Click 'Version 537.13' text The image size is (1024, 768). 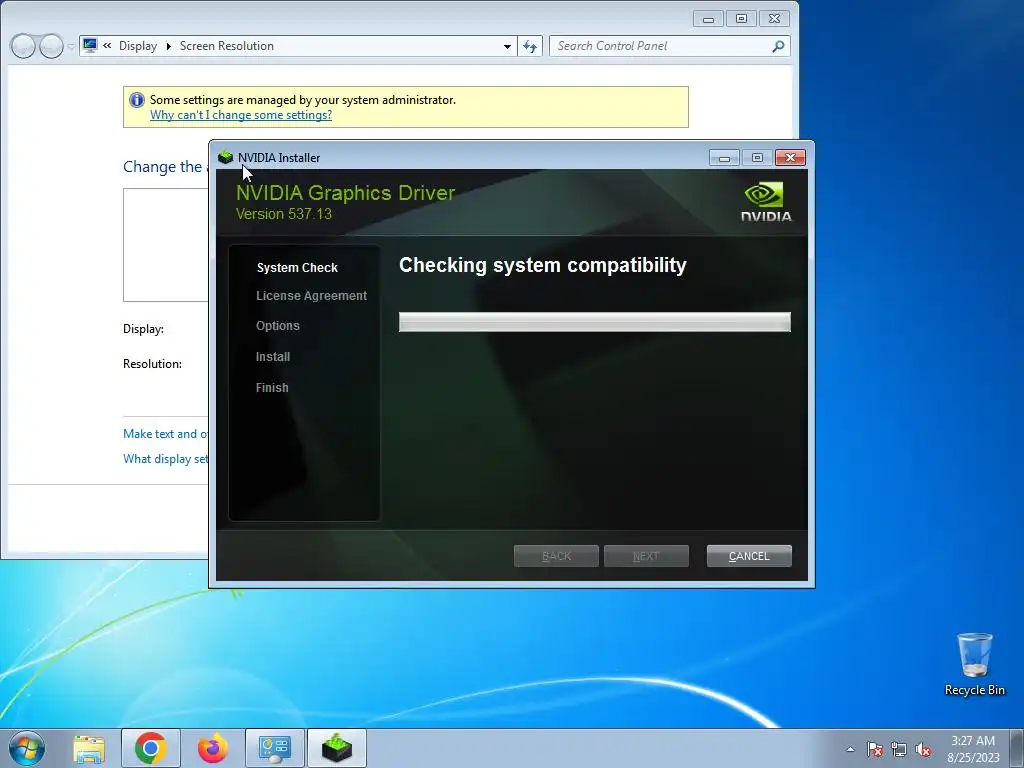(x=283, y=214)
